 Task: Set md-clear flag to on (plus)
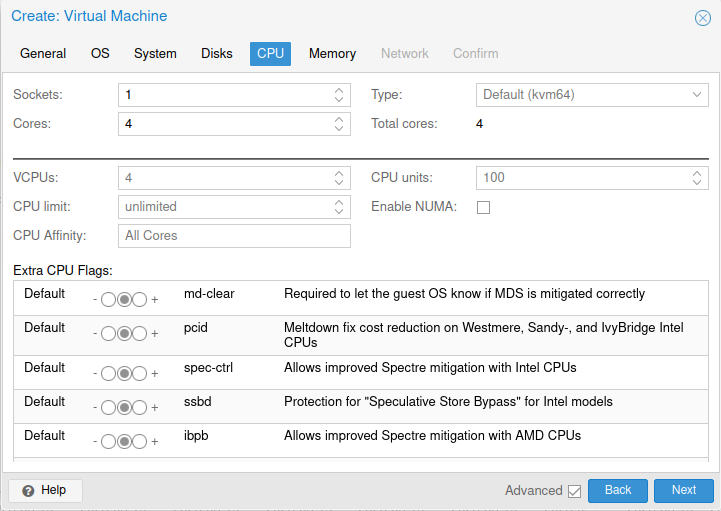(139, 300)
